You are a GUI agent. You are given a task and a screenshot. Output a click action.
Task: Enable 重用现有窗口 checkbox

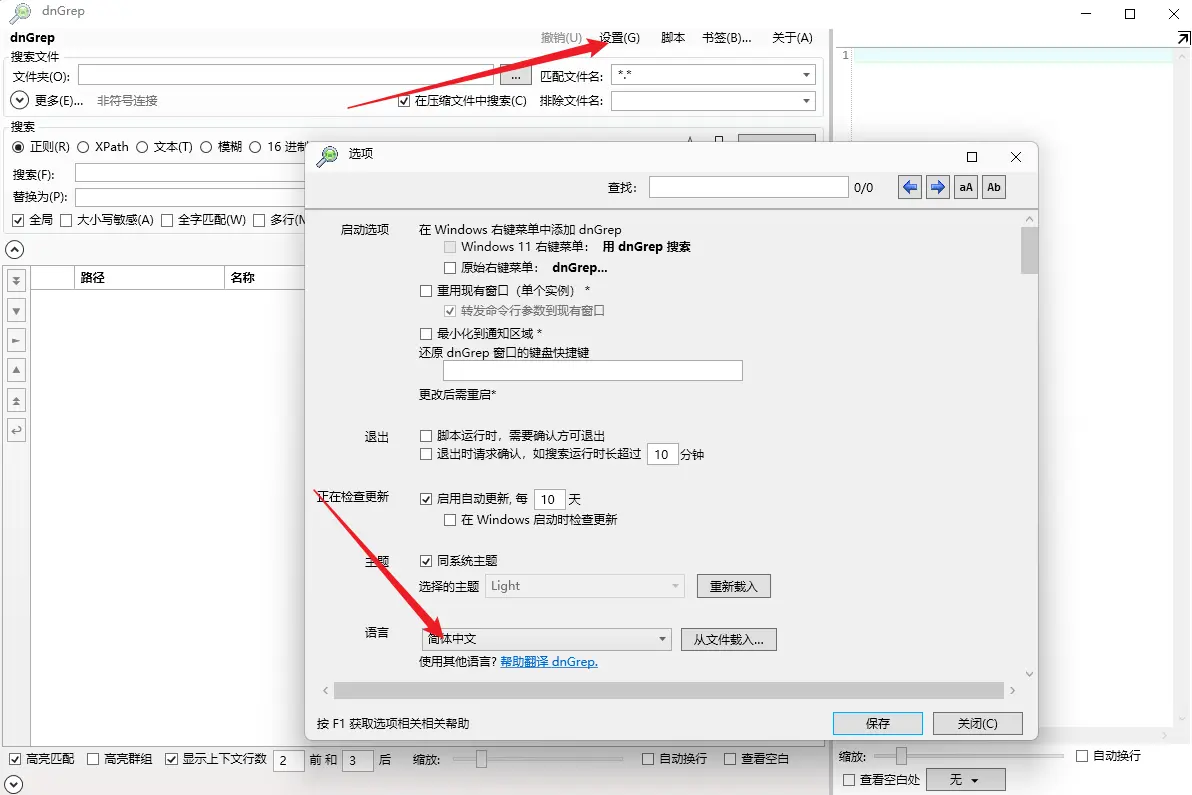point(426,291)
